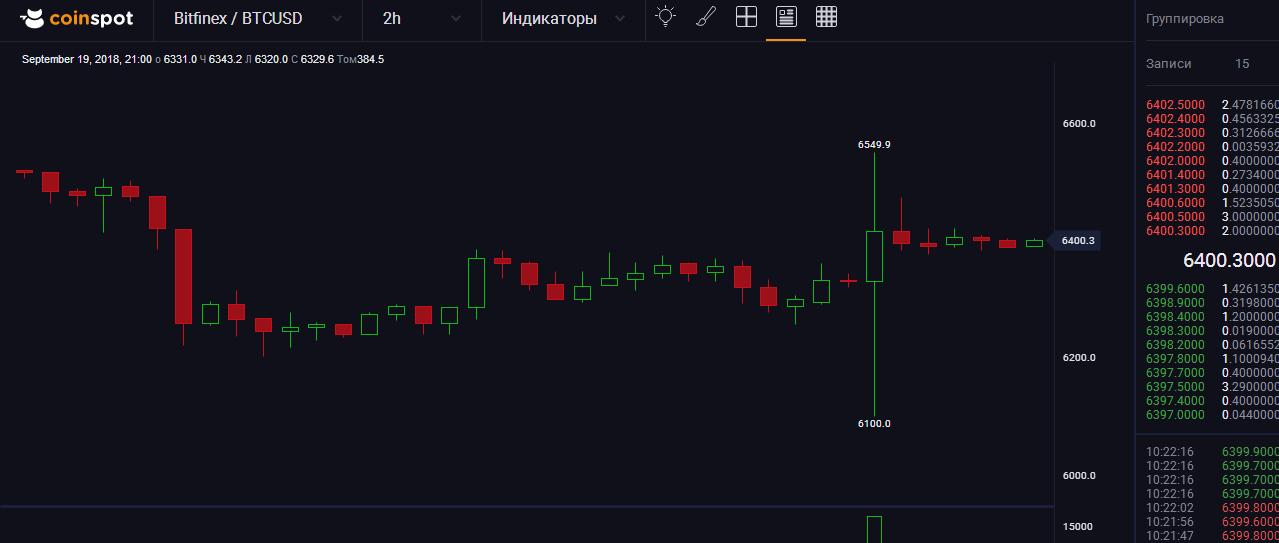Toggle the order book panel icon

(x=786, y=17)
